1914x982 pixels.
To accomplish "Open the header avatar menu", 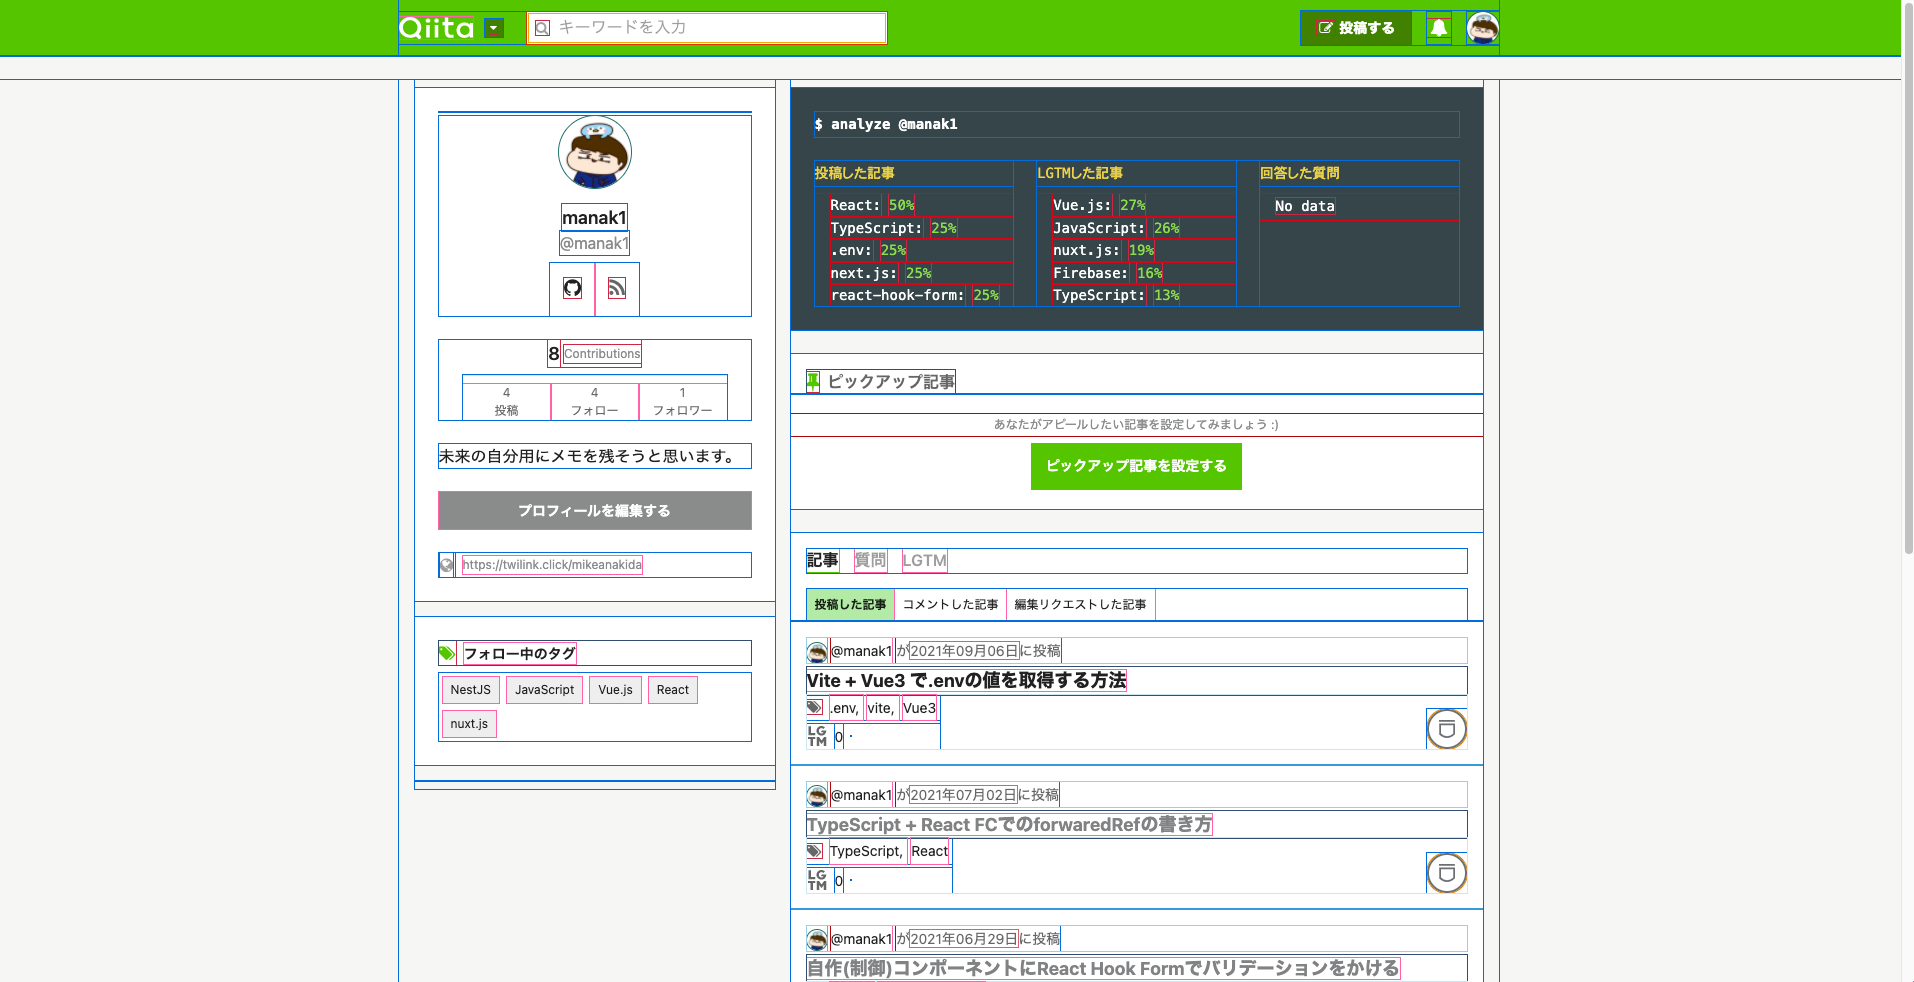I will coord(1481,28).
